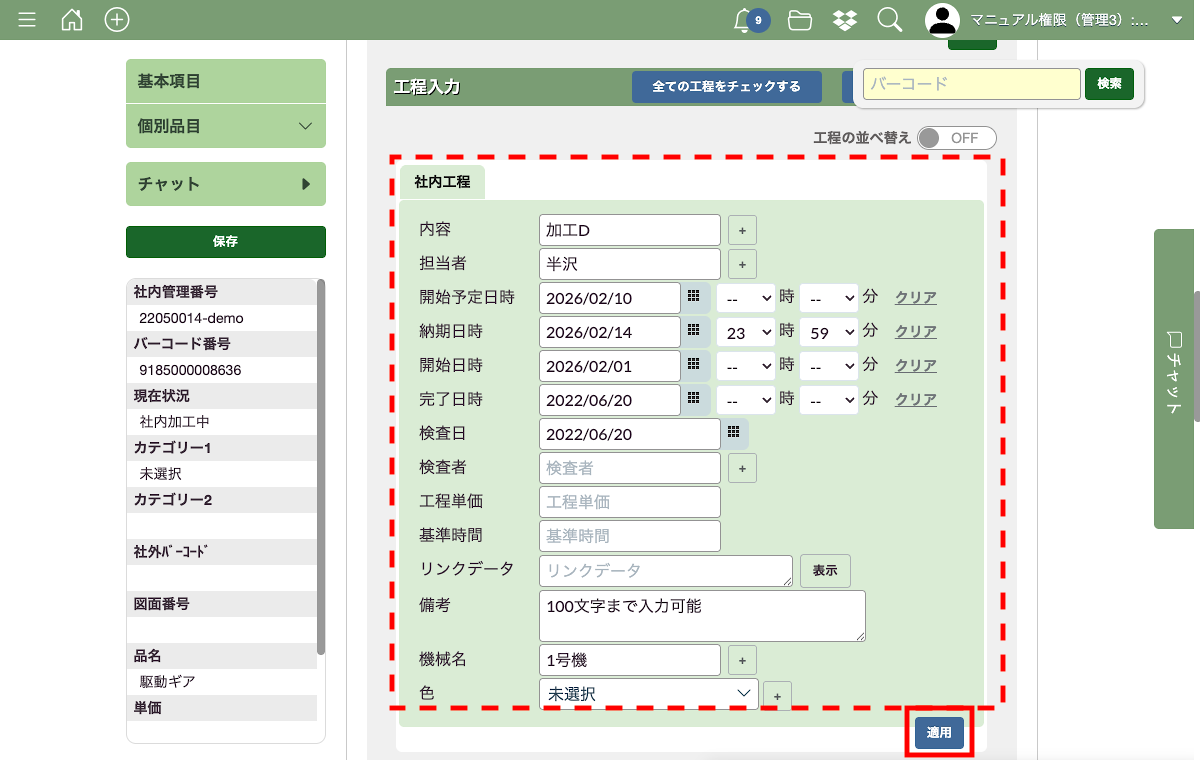The image size is (1200, 760).
Task: Open the user account dropdown arrow
Action: tap(1177, 19)
